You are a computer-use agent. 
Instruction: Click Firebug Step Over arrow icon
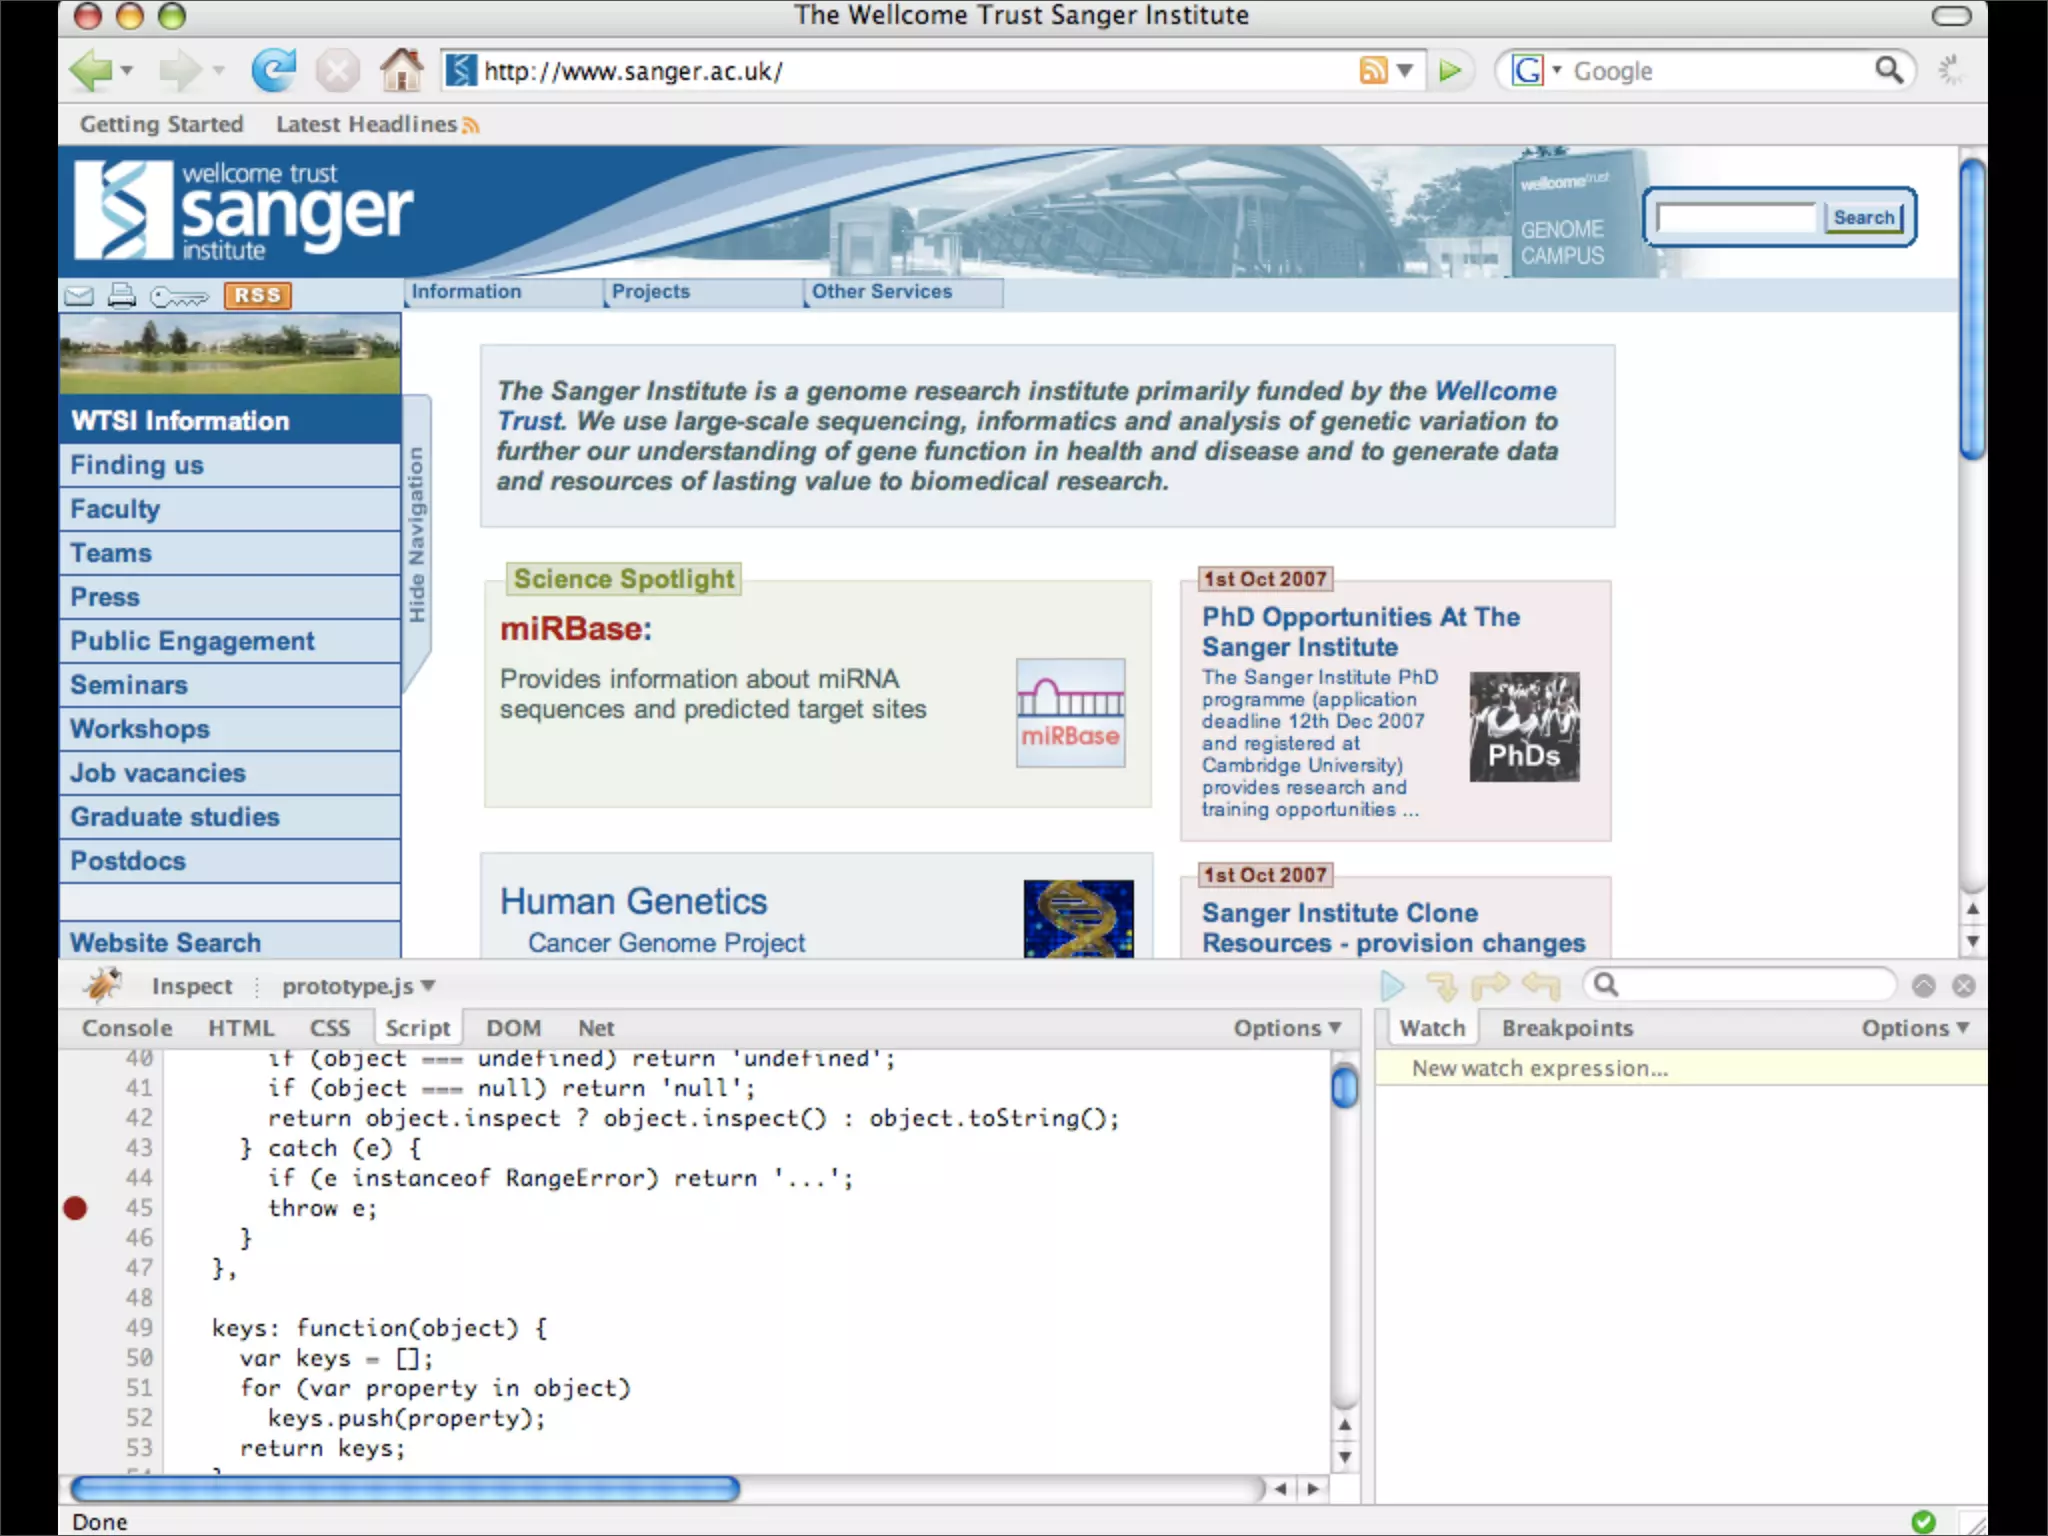(1490, 986)
